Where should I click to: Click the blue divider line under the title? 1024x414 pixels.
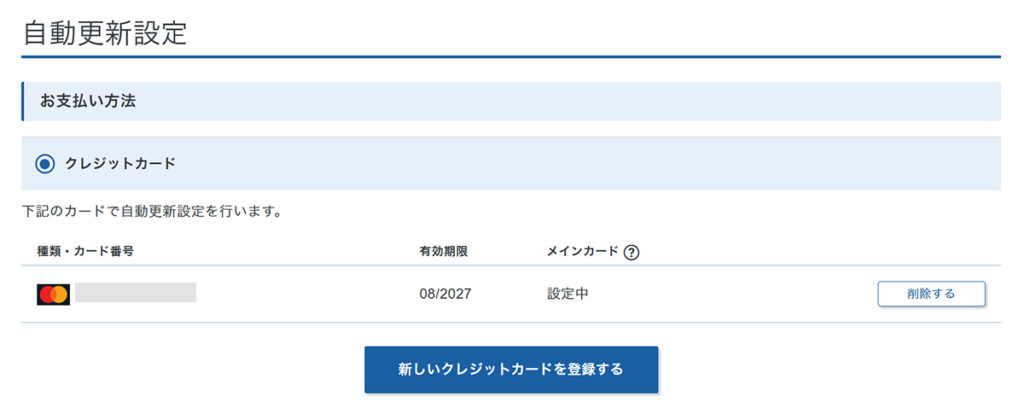511,57
